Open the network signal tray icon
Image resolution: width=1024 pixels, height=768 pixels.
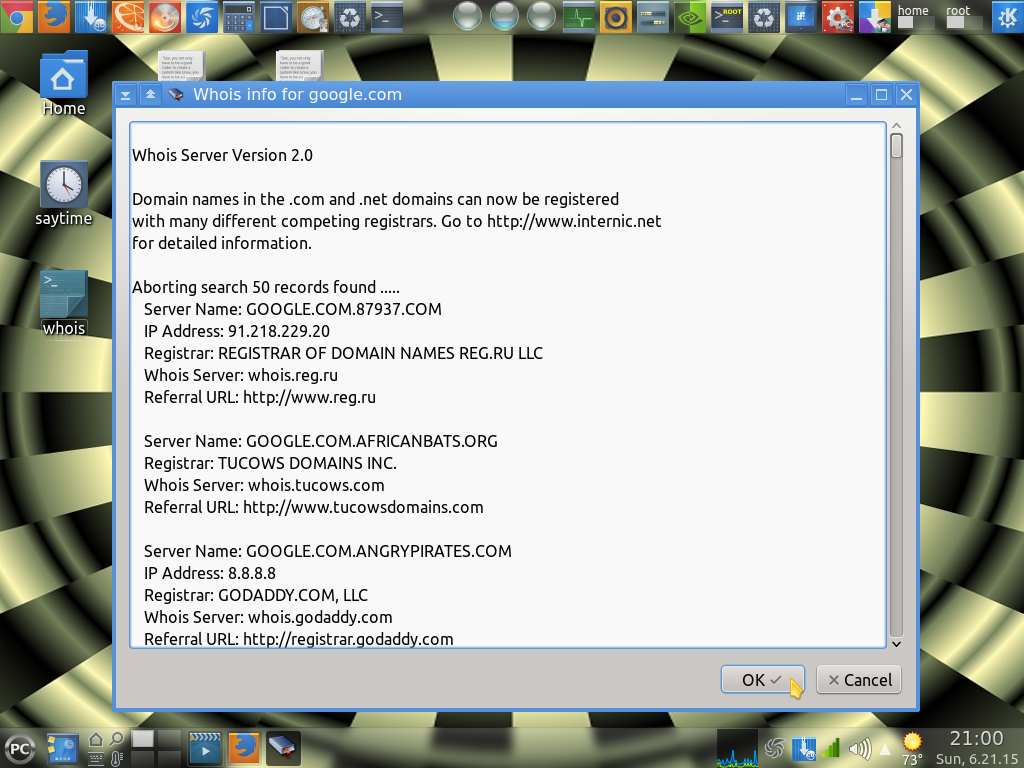pyautogui.click(x=831, y=748)
